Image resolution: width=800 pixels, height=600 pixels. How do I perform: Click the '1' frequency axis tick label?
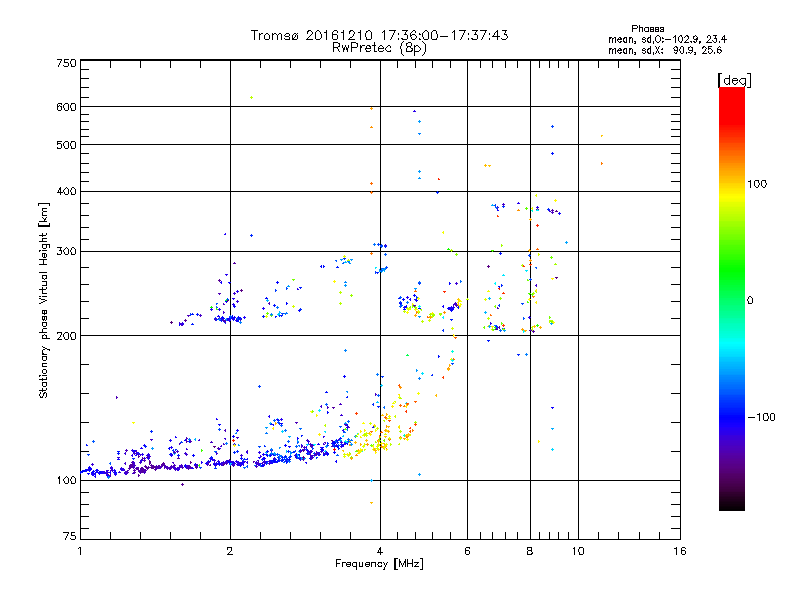pos(80,551)
